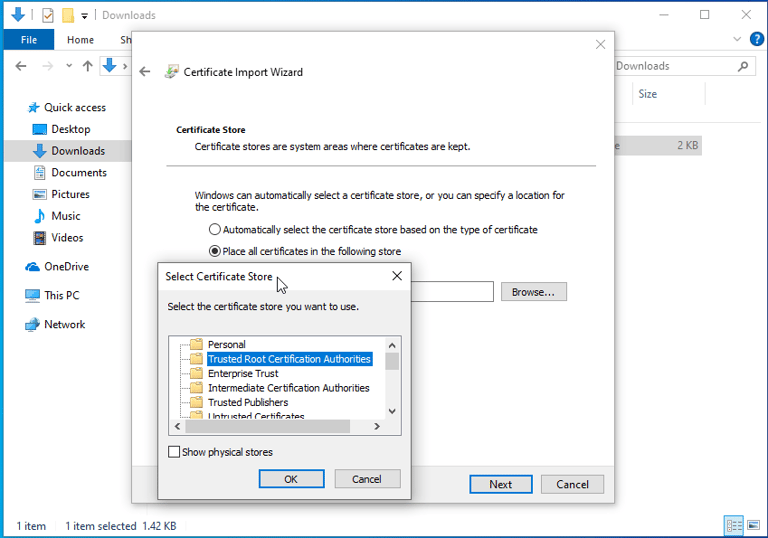
Task: Sort by the Size column header
Action: [648, 94]
